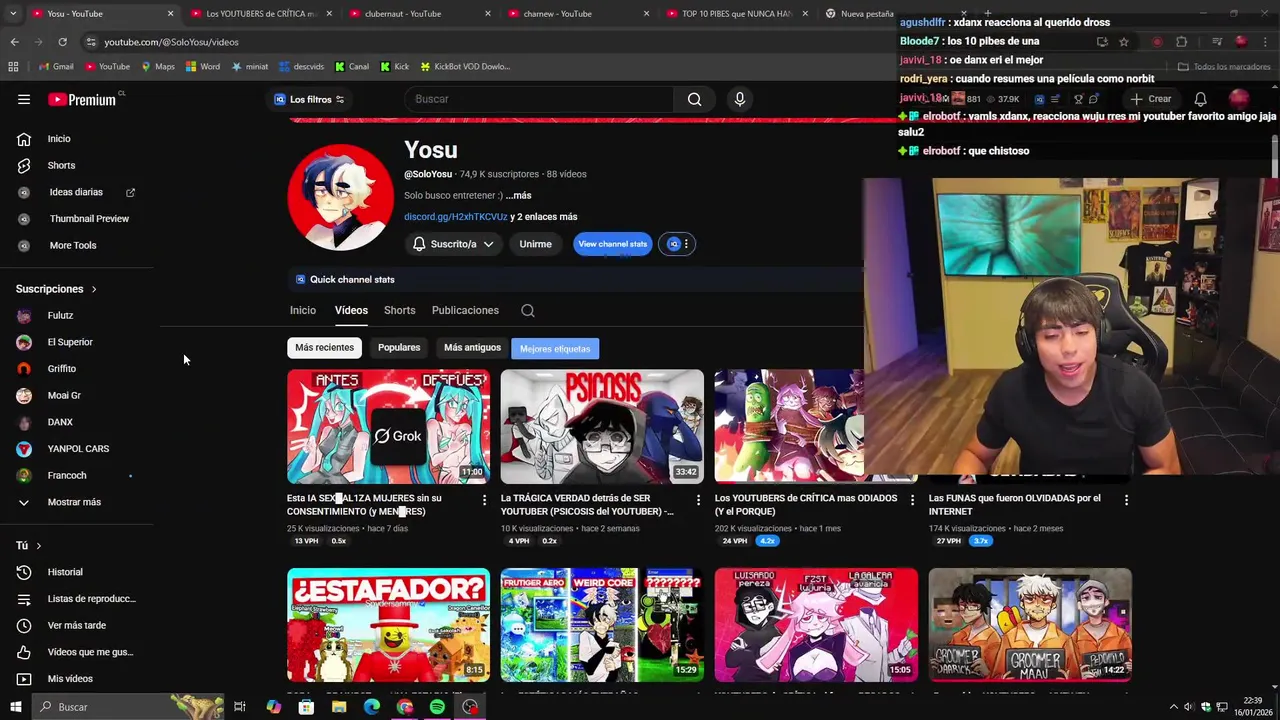Select the Mejores etiquetas chip
Image resolution: width=1280 pixels, height=720 pixels.
pyautogui.click(x=555, y=349)
